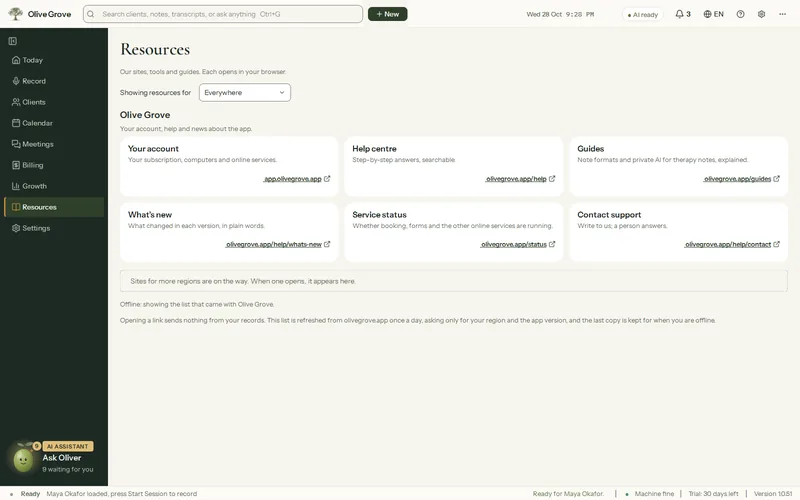800x500 pixels.
Task: Click the Growth chart icon
Action: [16, 186]
